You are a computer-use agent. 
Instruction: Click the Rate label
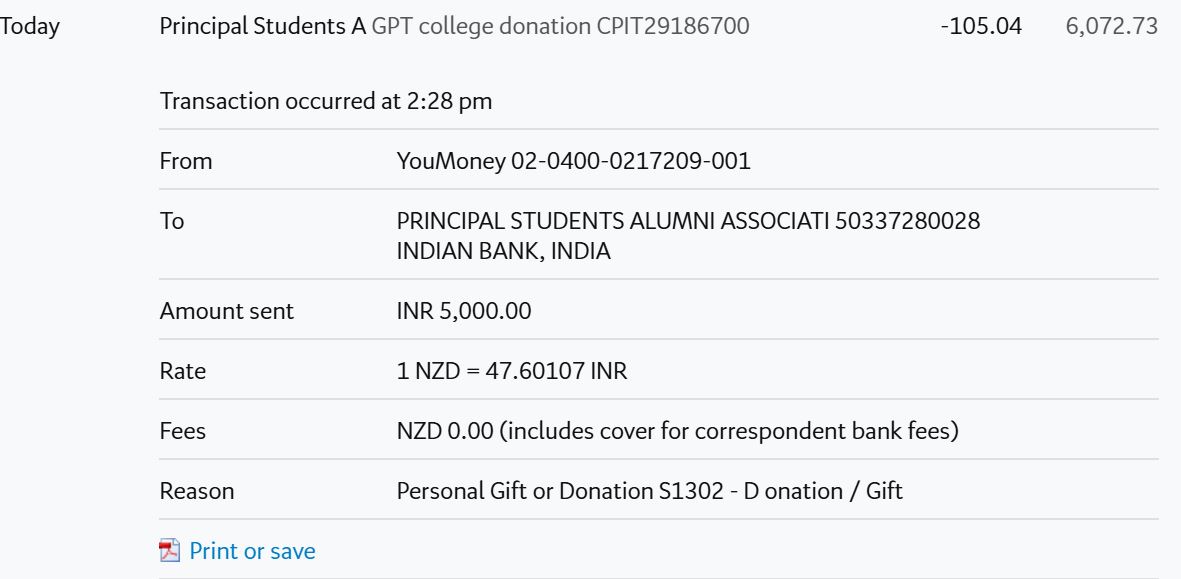182,371
